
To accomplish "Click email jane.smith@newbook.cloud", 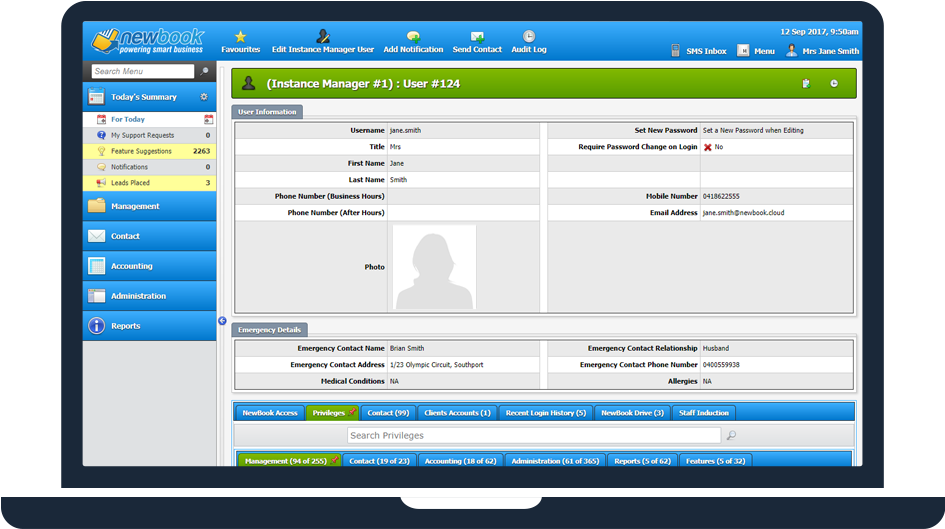I will (743, 213).
